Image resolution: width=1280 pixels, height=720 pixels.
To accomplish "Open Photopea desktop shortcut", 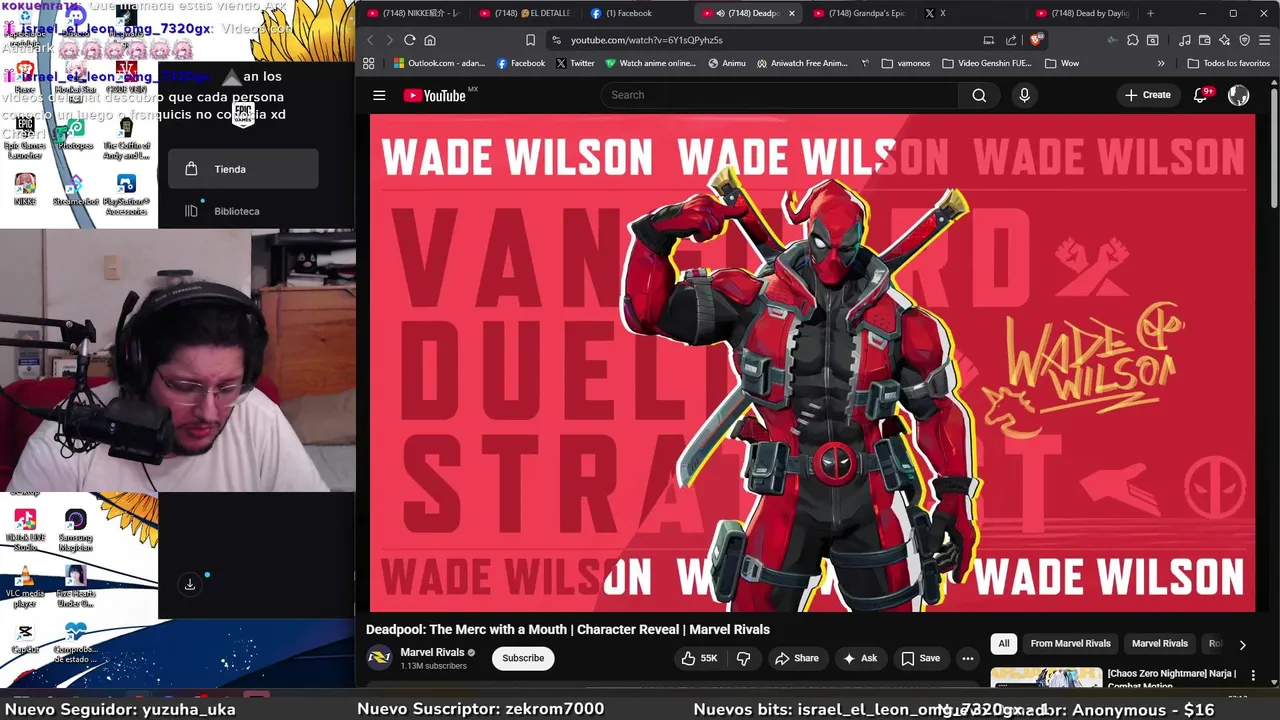I will tap(75, 135).
